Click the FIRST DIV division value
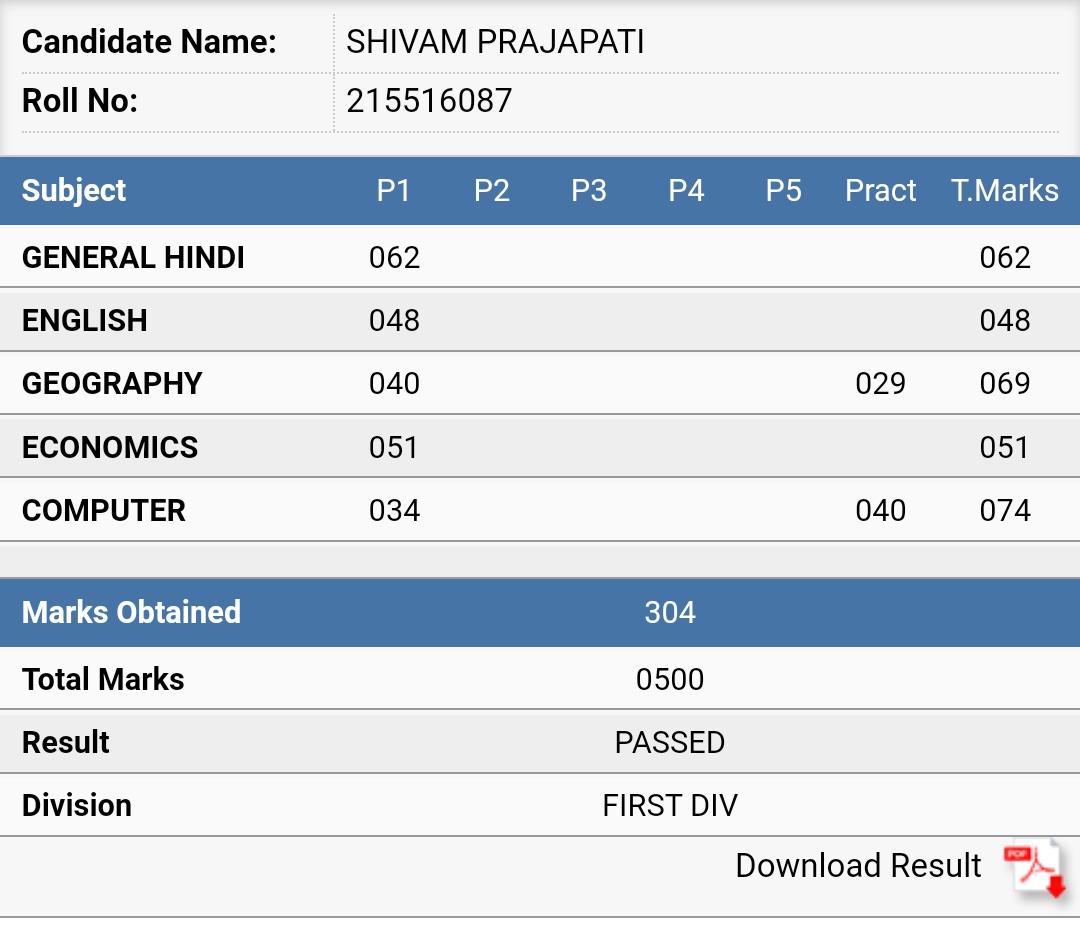Image resolution: width=1080 pixels, height=947 pixels. pos(669,806)
